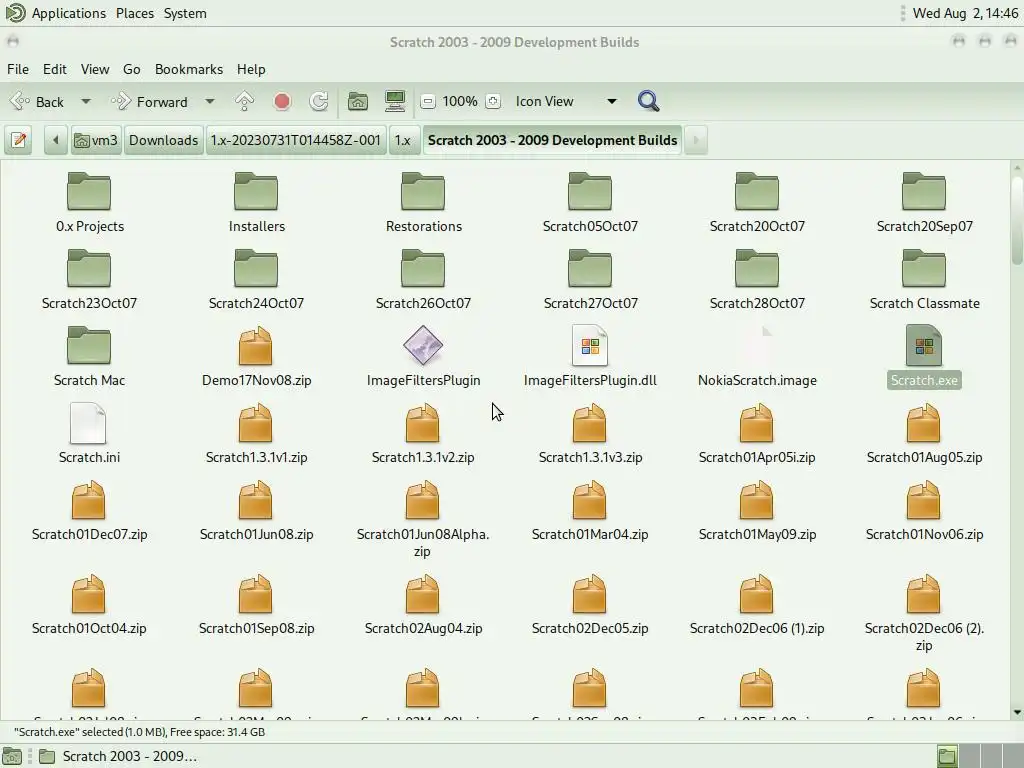Select the ImageFiltersPlugin.dll file

(590, 357)
